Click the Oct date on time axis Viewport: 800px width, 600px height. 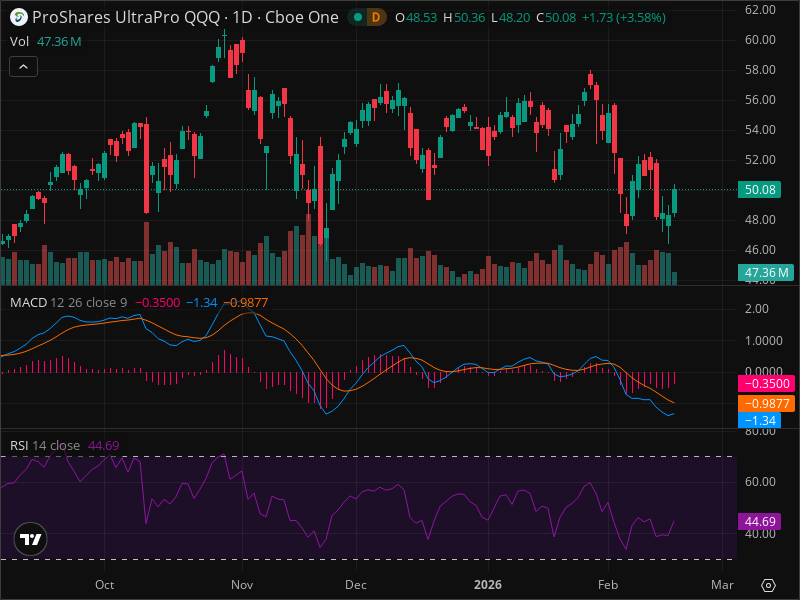click(x=105, y=585)
